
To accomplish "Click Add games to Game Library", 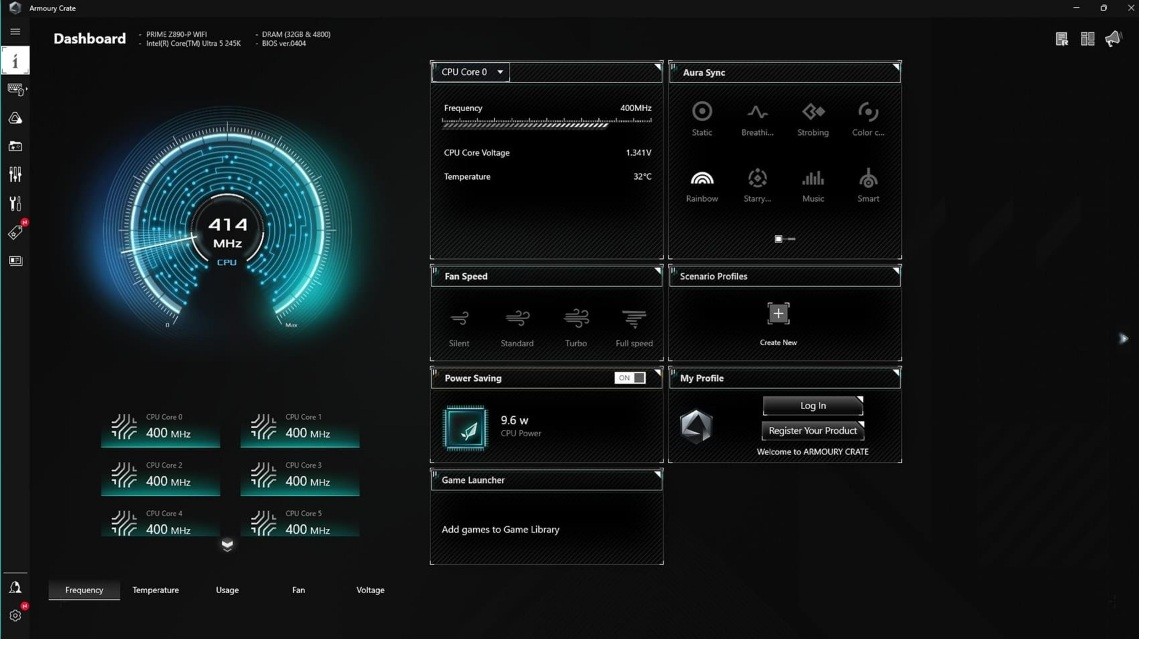I will (500, 530).
